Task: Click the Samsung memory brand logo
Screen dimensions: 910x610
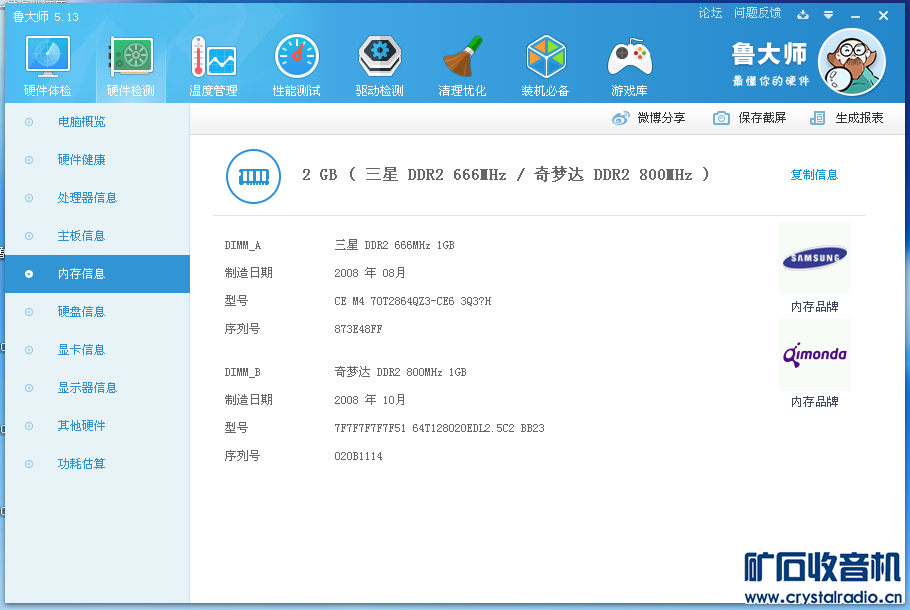Action: tap(814, 259)
